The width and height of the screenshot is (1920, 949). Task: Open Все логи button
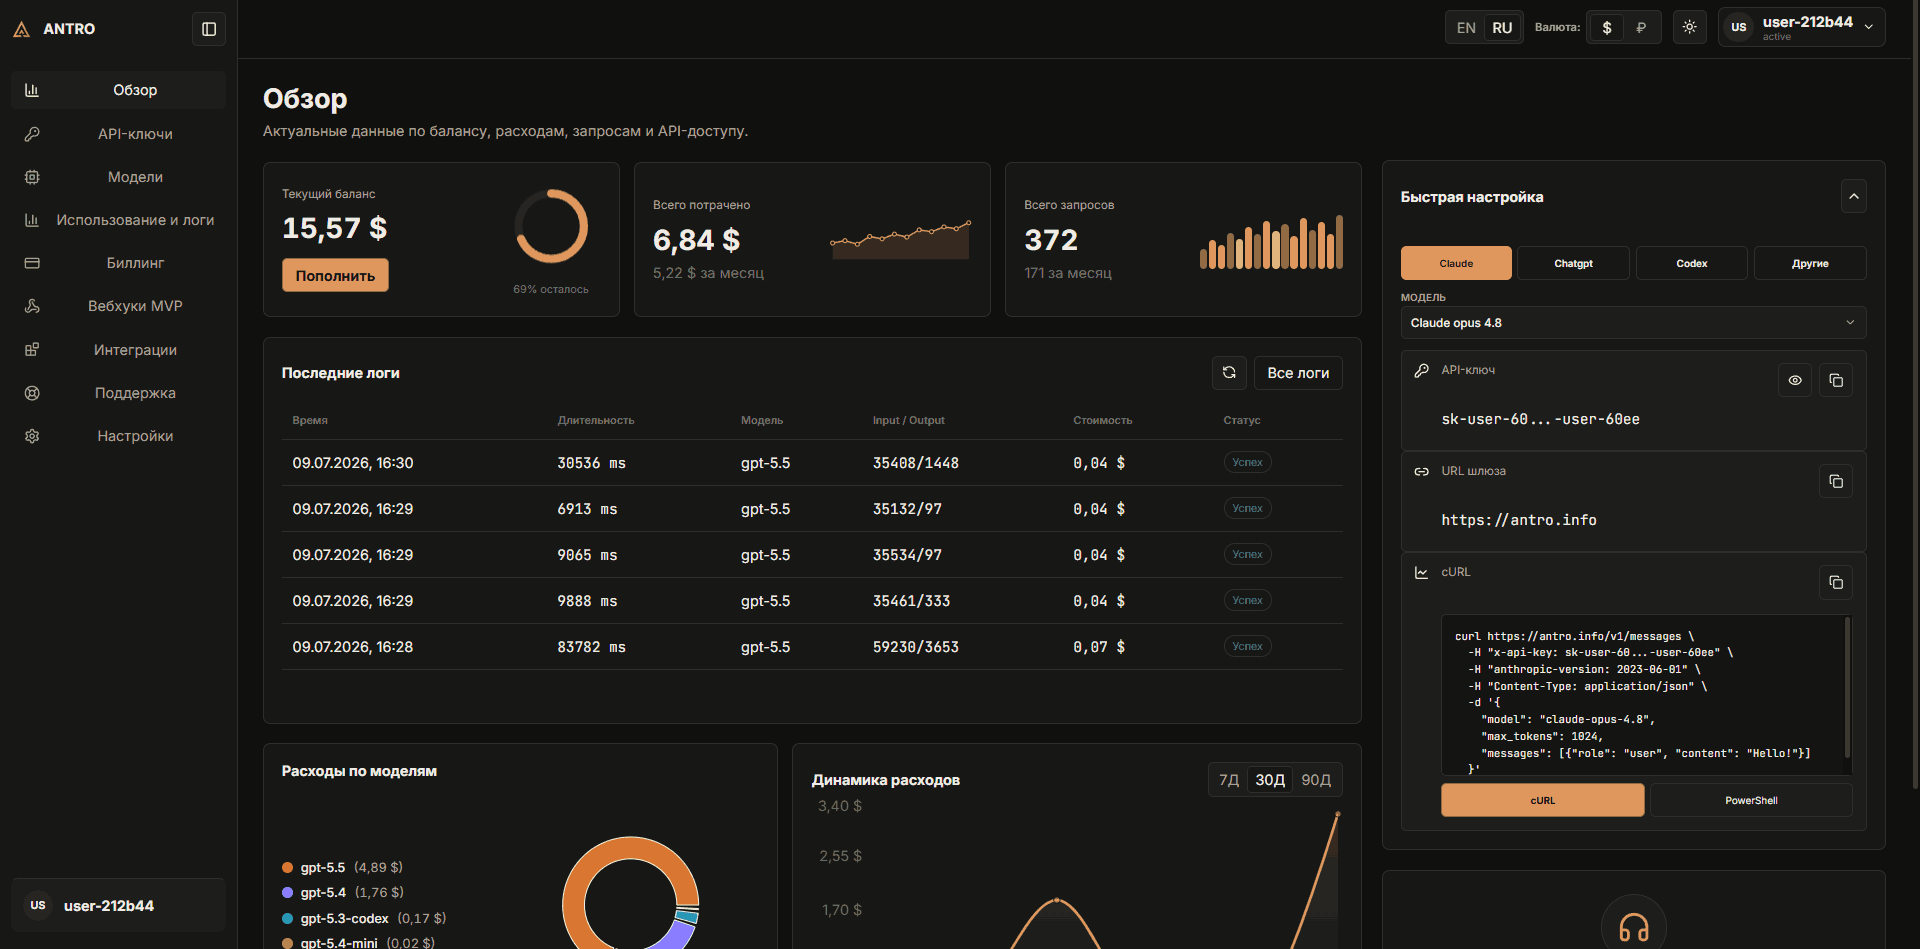tap(1298, 373)
